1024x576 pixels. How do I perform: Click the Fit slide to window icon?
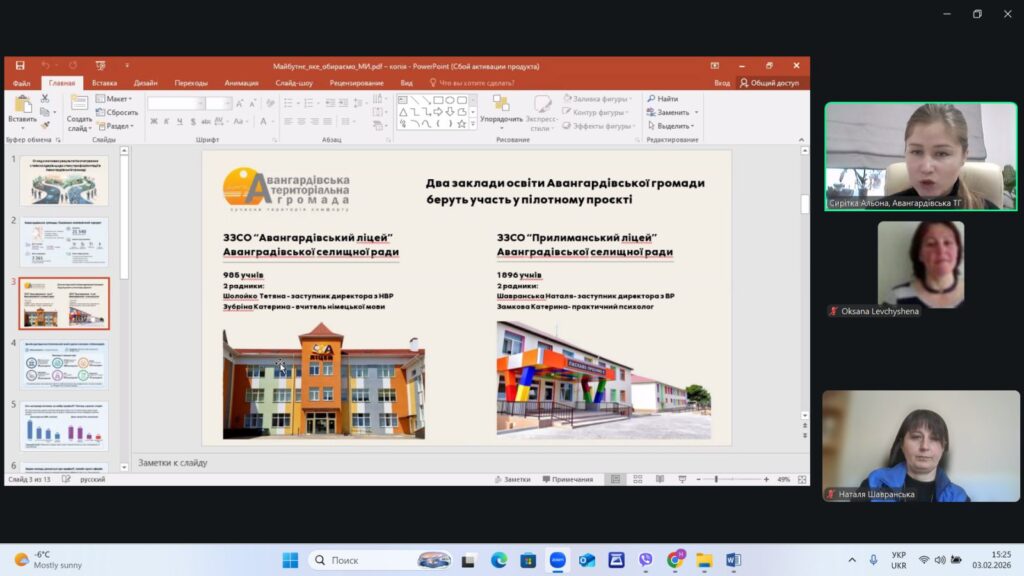coord(802,480)
